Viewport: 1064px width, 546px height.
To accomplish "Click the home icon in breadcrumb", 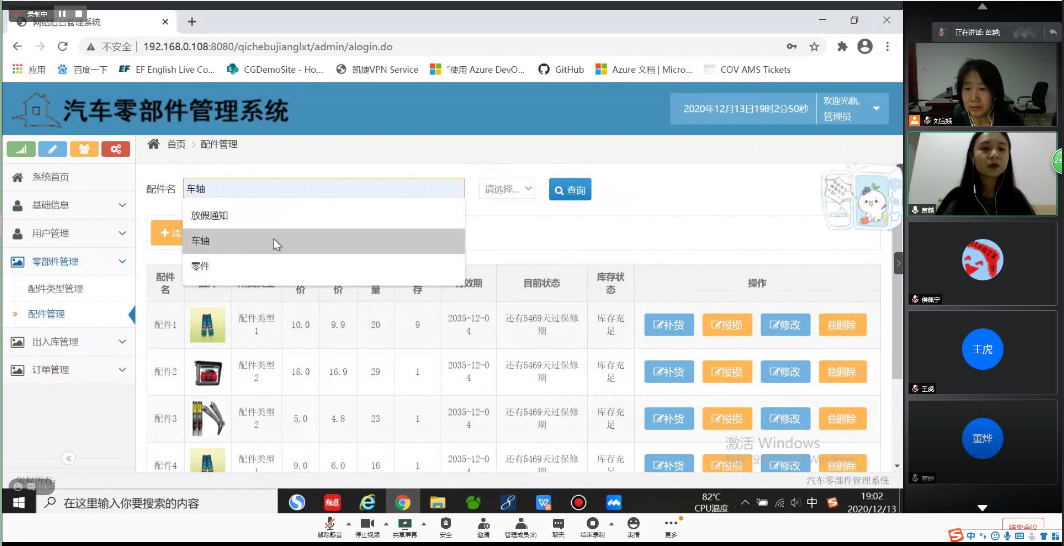I will pyautogui.click(x=154, y=144).
